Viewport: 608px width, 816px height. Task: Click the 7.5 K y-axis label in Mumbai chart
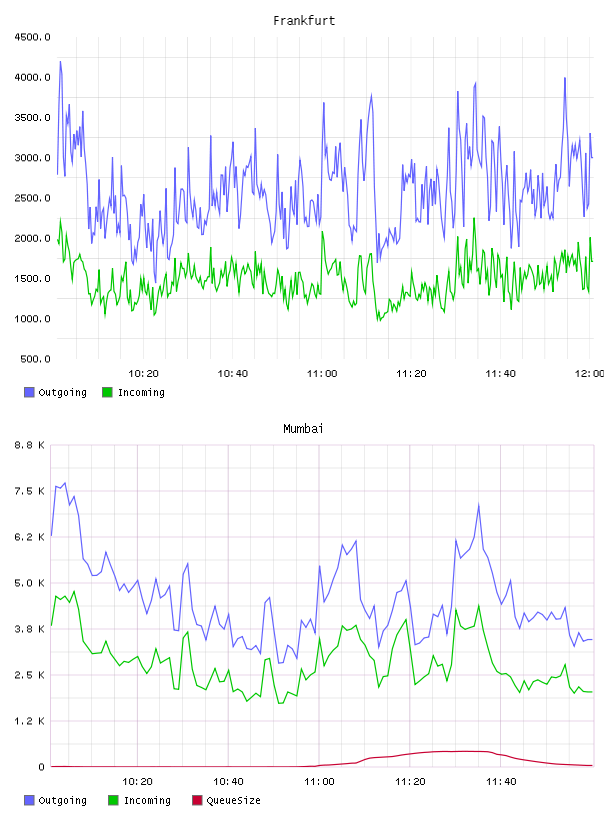(x=30, y=491)
